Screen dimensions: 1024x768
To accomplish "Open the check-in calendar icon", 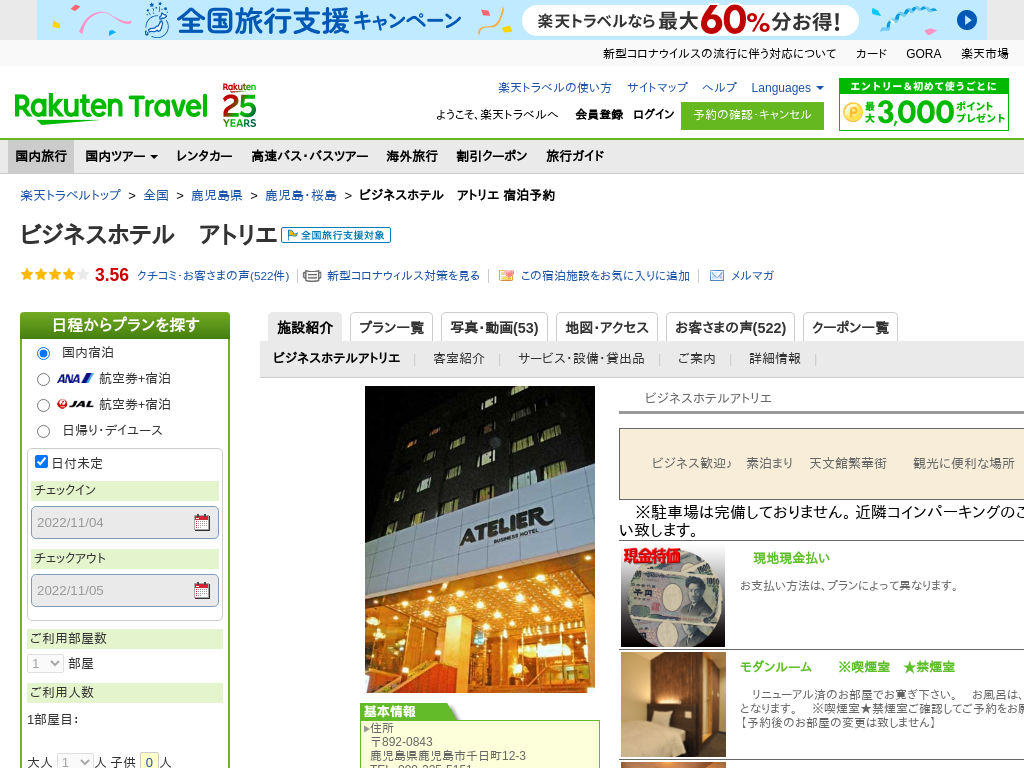I will click(x=202, y=522).
